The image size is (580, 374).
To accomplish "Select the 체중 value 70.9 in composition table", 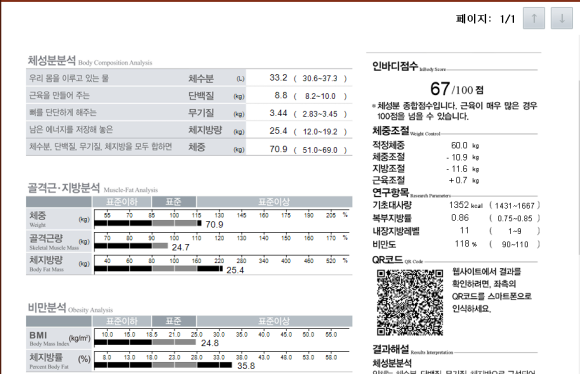I will pyautogui.click(x=278, y=149).
